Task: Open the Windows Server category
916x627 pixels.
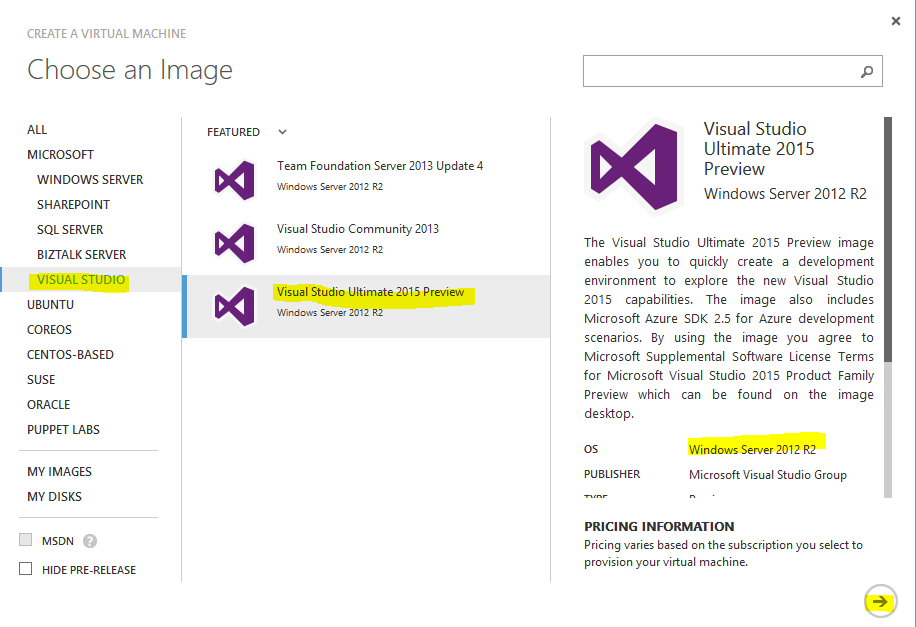Action: click(x=90, y=180)
